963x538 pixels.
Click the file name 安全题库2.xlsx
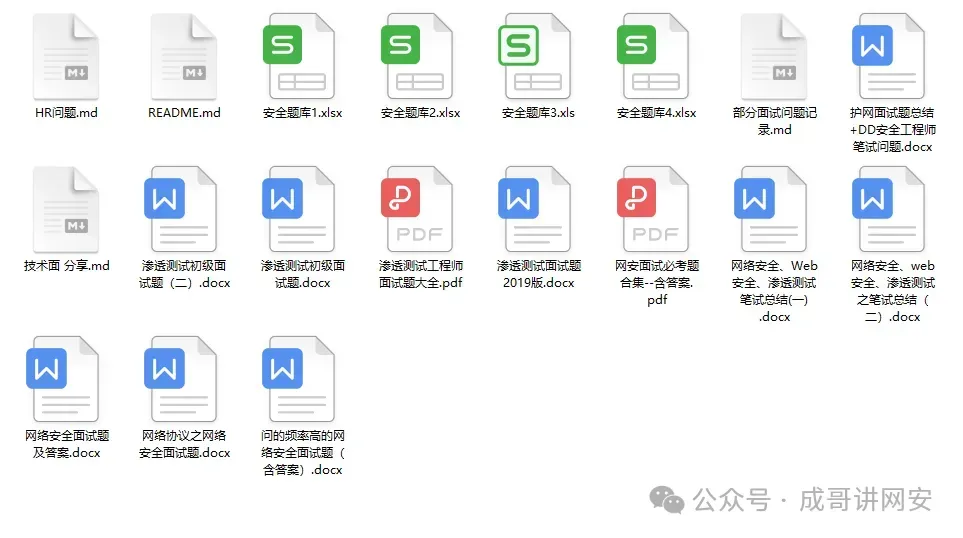point(420,113)
